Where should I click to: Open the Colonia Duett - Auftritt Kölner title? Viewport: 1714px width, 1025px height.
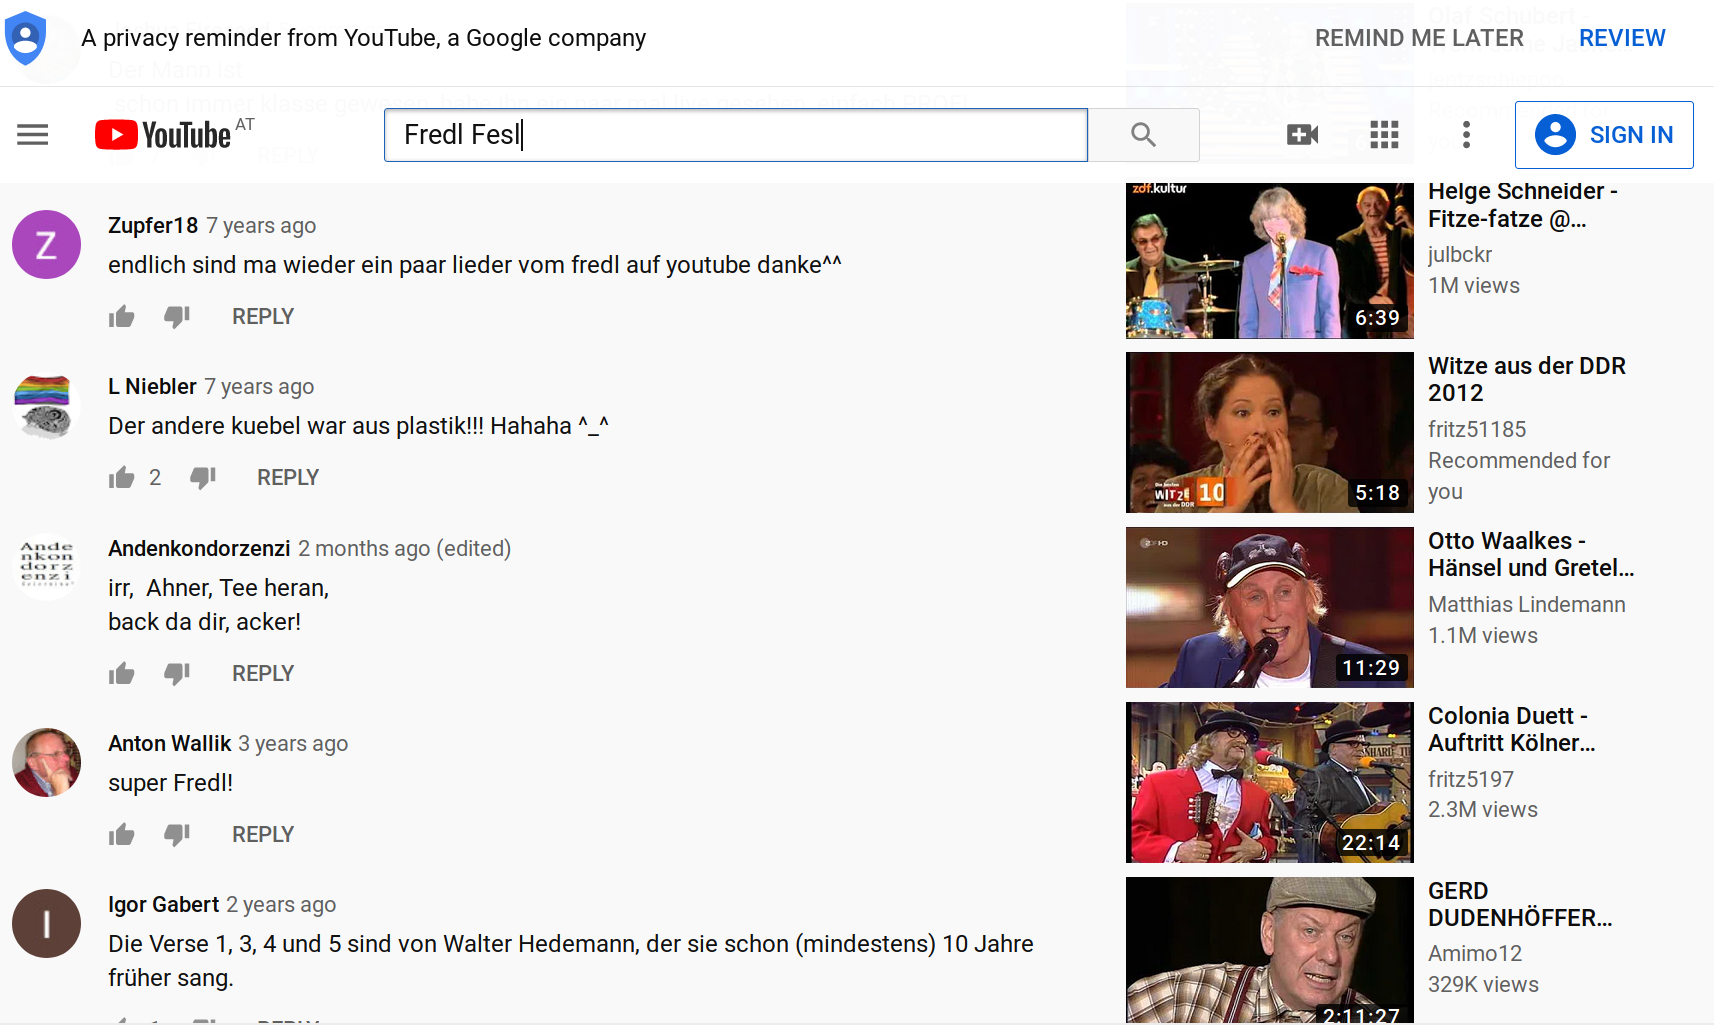[x=1511, y=730]
